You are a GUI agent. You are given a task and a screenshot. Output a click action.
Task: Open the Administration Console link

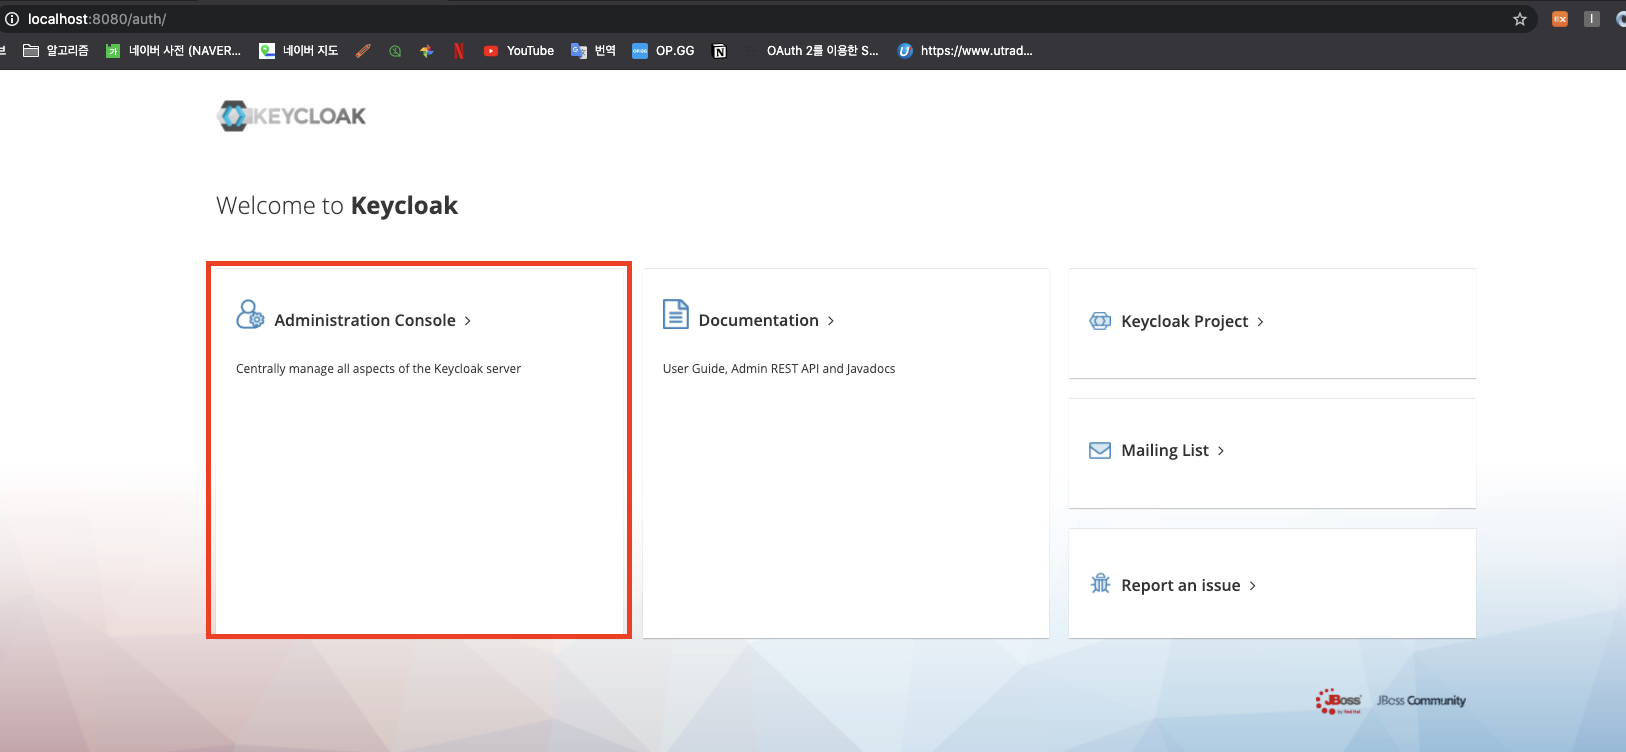pos(365,320)
